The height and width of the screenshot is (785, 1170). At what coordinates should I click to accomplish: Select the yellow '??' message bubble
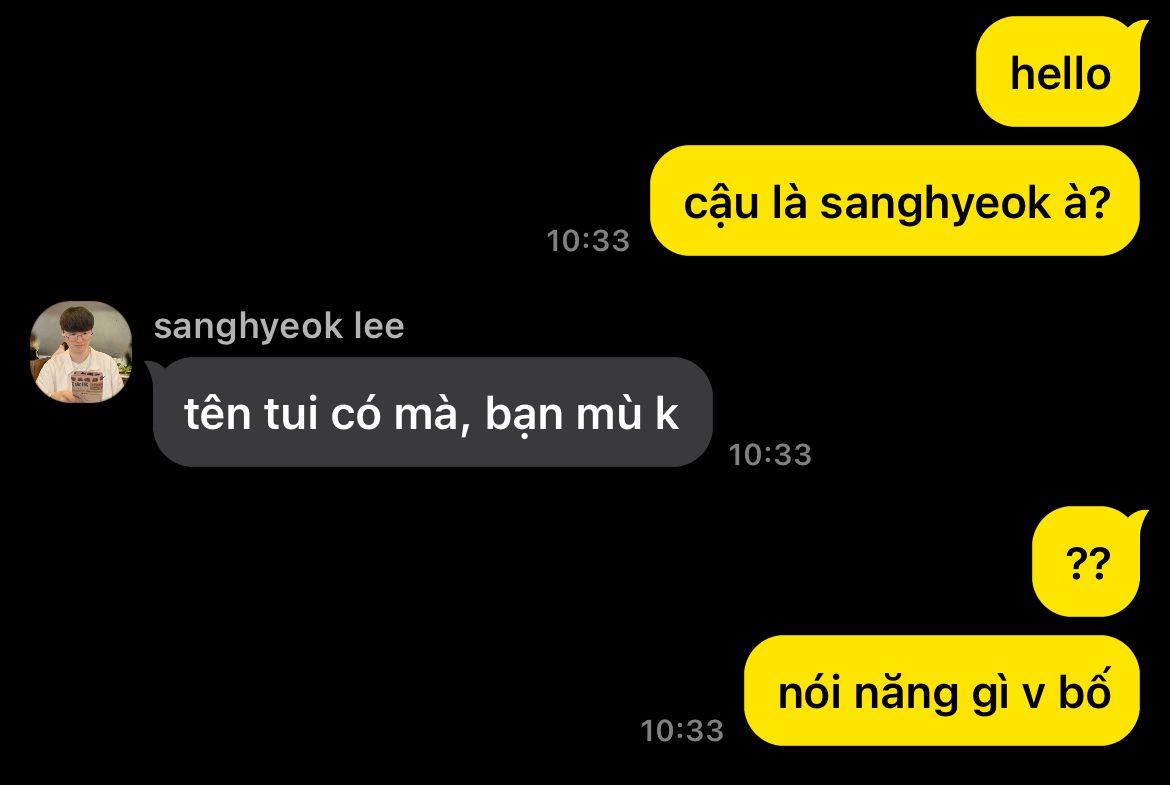[x=1086, y=562]
